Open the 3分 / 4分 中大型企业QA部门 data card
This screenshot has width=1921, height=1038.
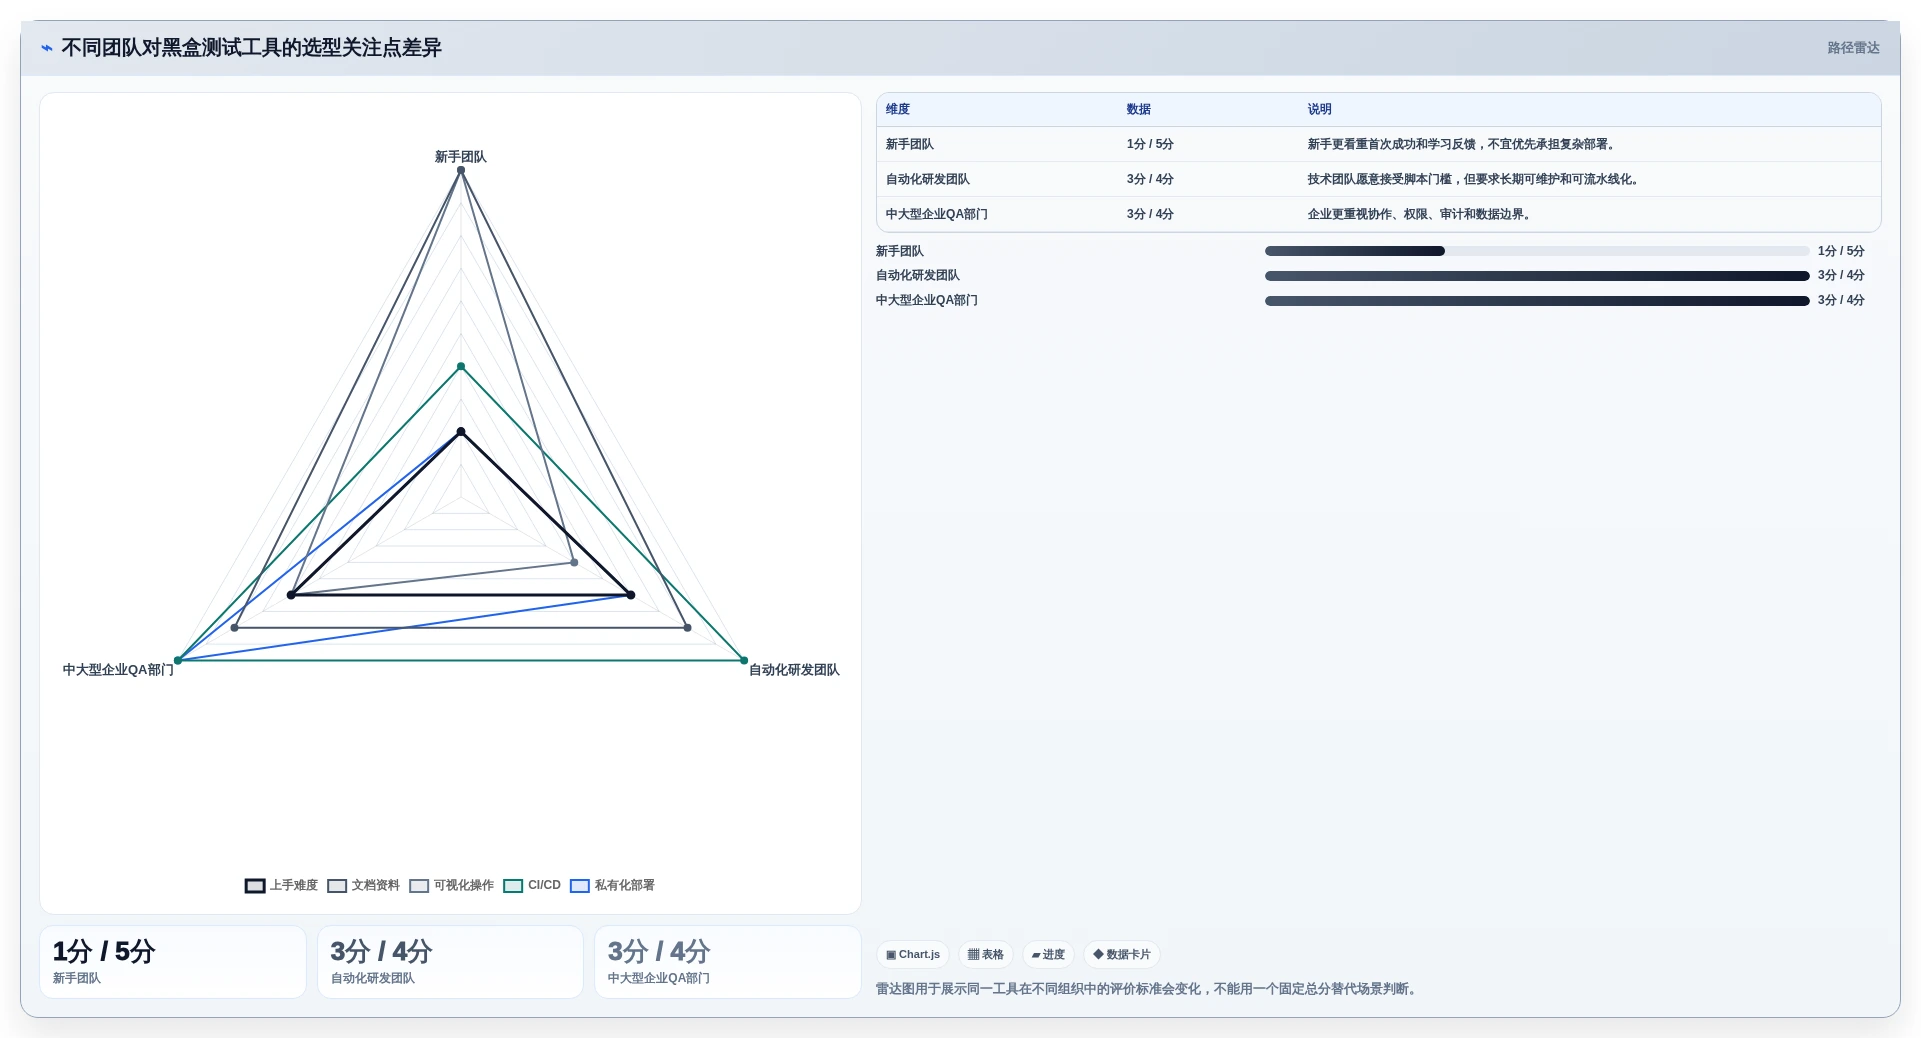click(x=728, y=962)
